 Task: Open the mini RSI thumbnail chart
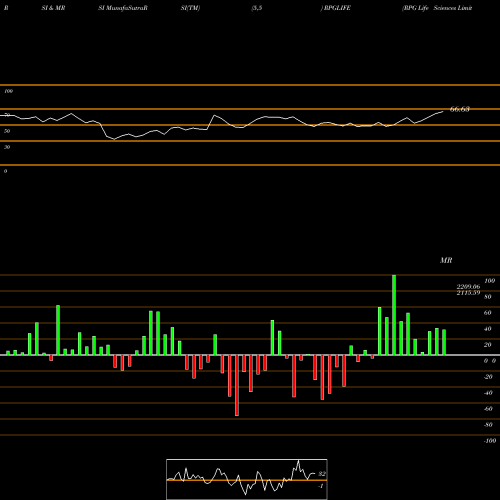pos(247,479)
